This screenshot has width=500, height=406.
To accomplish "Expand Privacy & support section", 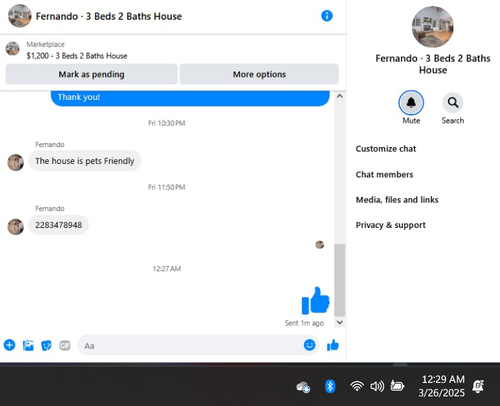I will pyautogui.click(x=390, y=225).
